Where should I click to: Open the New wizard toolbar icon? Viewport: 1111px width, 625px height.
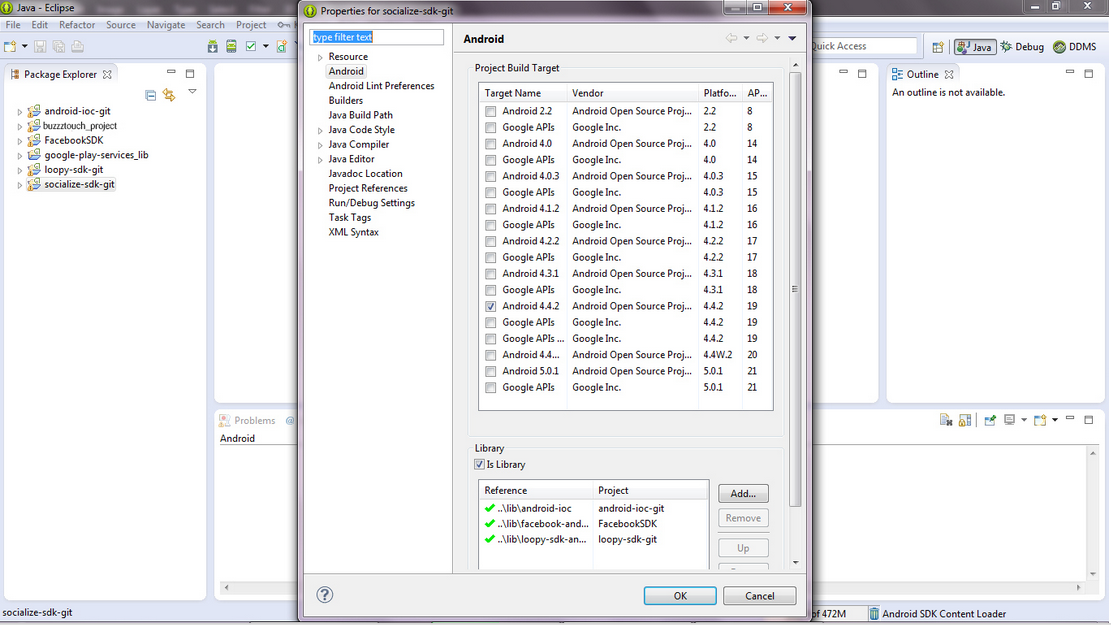click(x=10, y=46)
